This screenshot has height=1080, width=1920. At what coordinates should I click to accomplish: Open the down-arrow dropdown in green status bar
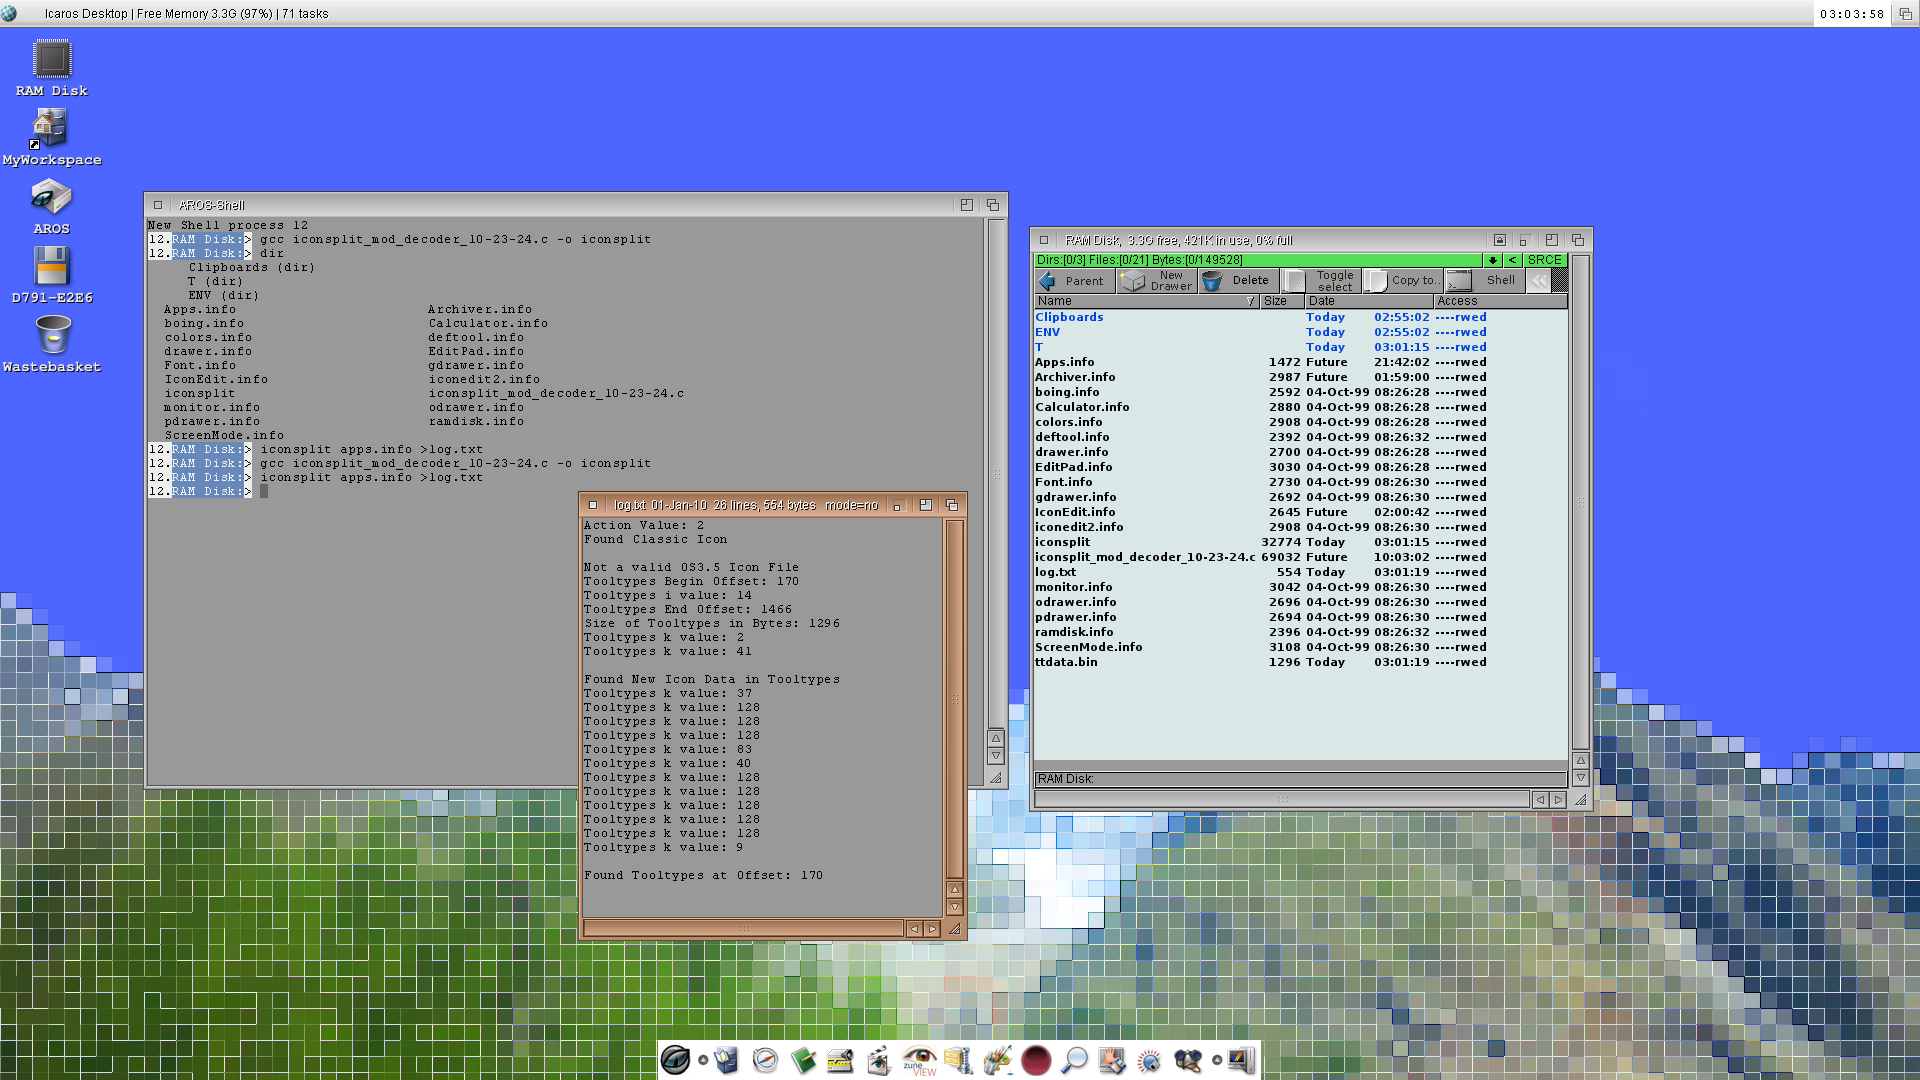click(x=1492, y=260)
